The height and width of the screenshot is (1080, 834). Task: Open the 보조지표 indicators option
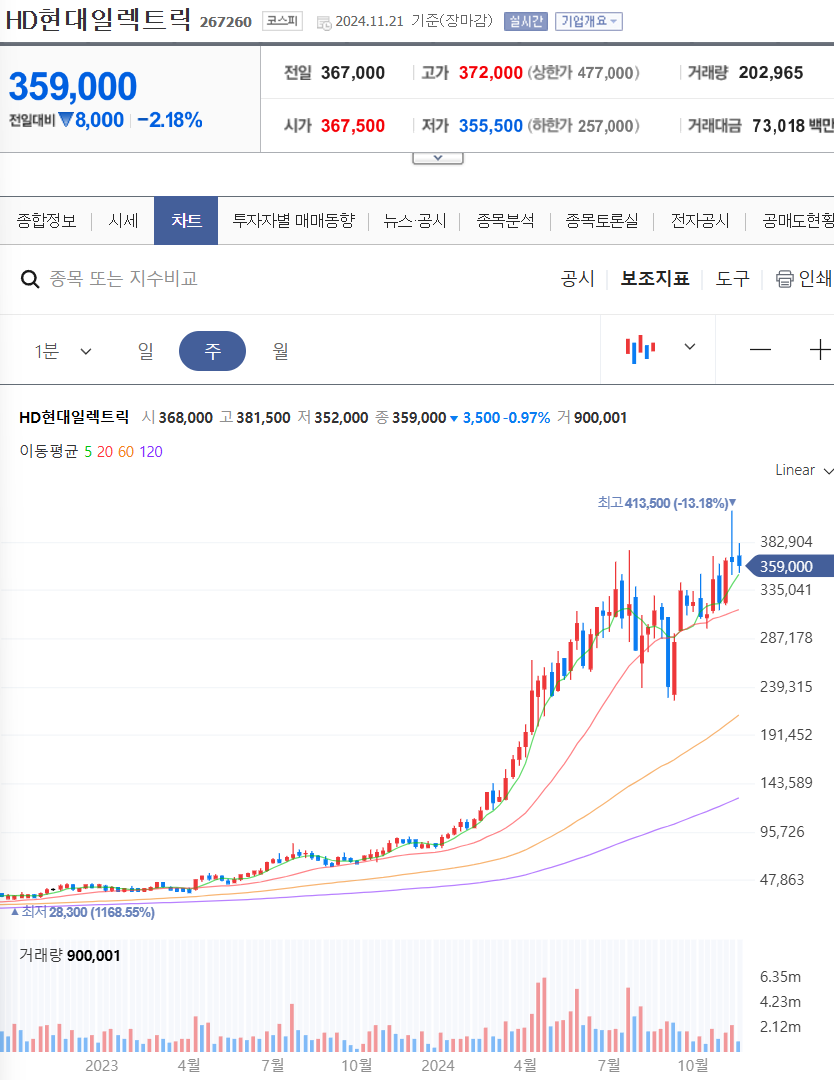point(654,278)
